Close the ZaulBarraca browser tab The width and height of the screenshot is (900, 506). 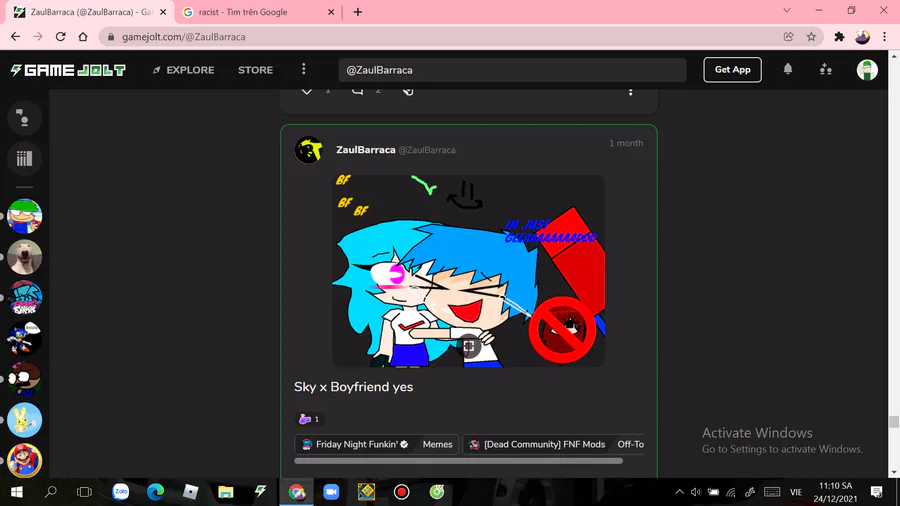pos(163,12)
